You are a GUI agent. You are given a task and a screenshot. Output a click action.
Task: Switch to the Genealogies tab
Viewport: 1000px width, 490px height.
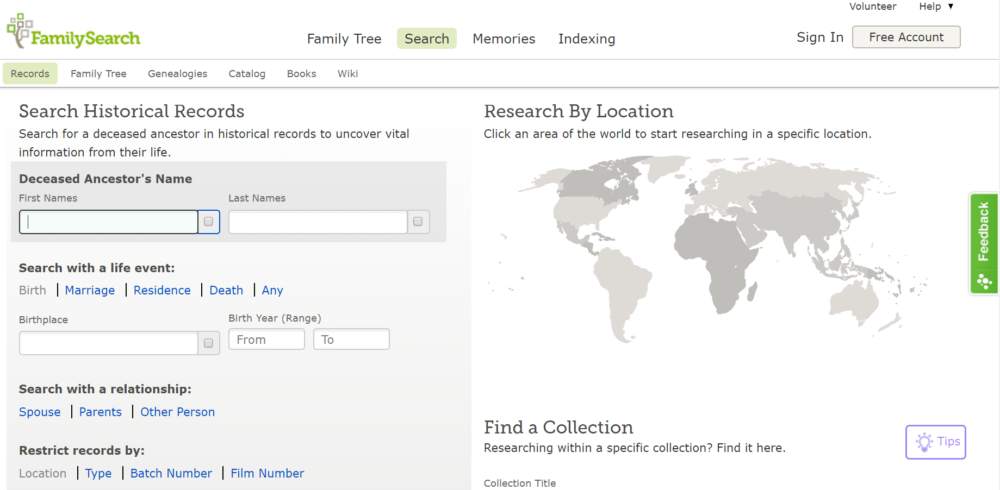tap(177, 73)
